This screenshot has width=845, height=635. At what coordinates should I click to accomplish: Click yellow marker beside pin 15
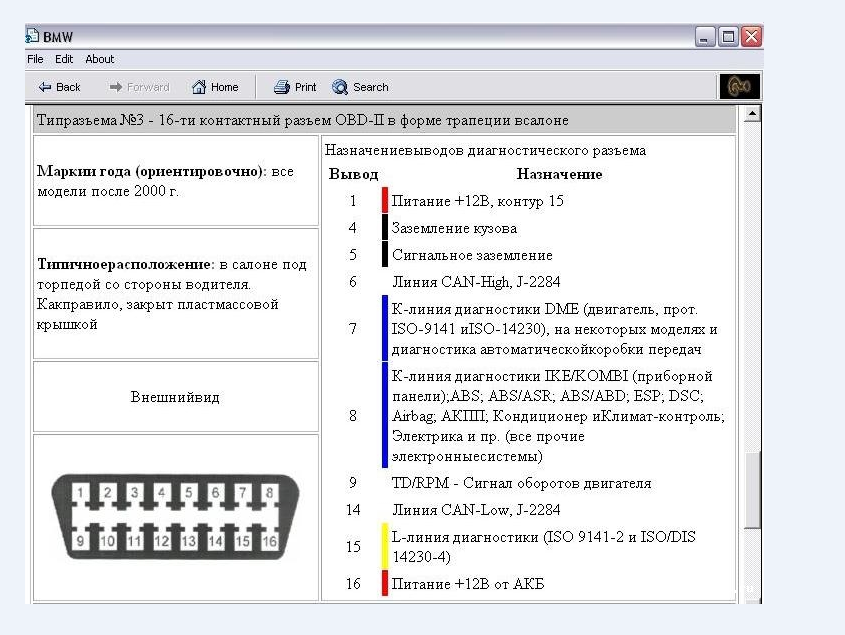[x=385, y=546]
